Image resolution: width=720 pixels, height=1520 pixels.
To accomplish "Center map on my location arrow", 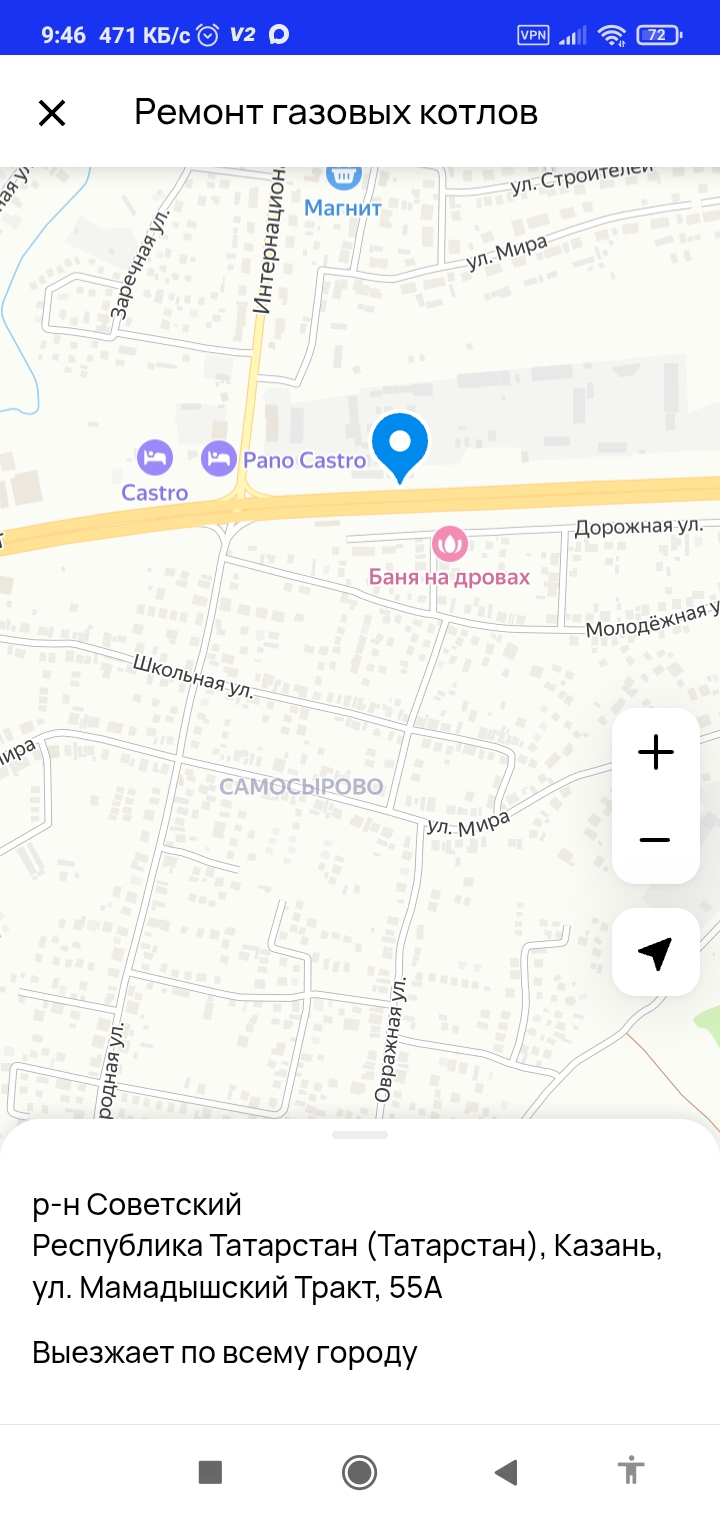I will (656, 953).
